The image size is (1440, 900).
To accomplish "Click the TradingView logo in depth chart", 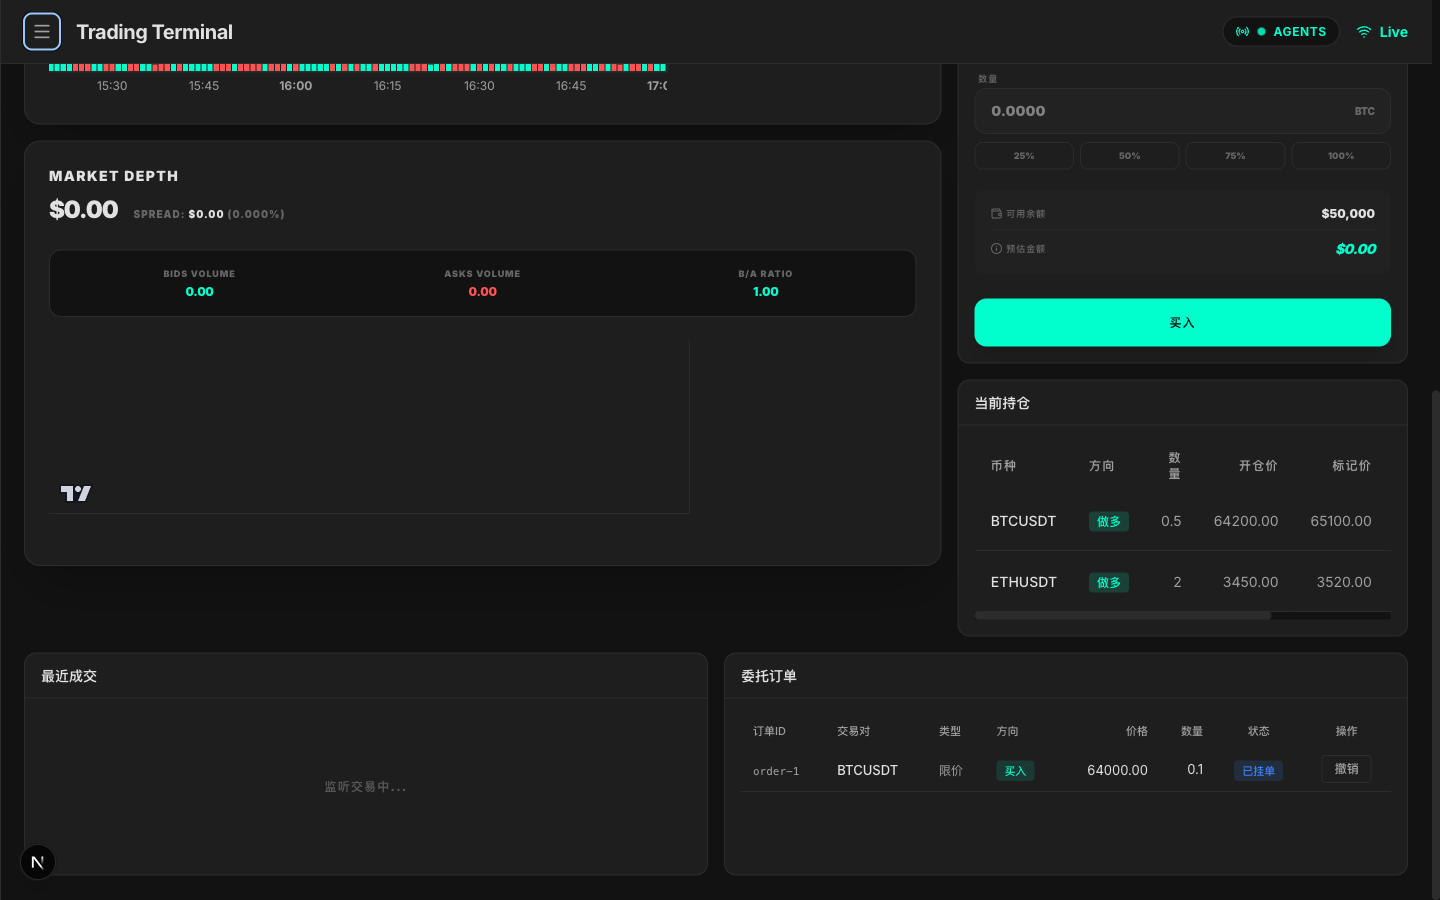I will tap(76, 493).
